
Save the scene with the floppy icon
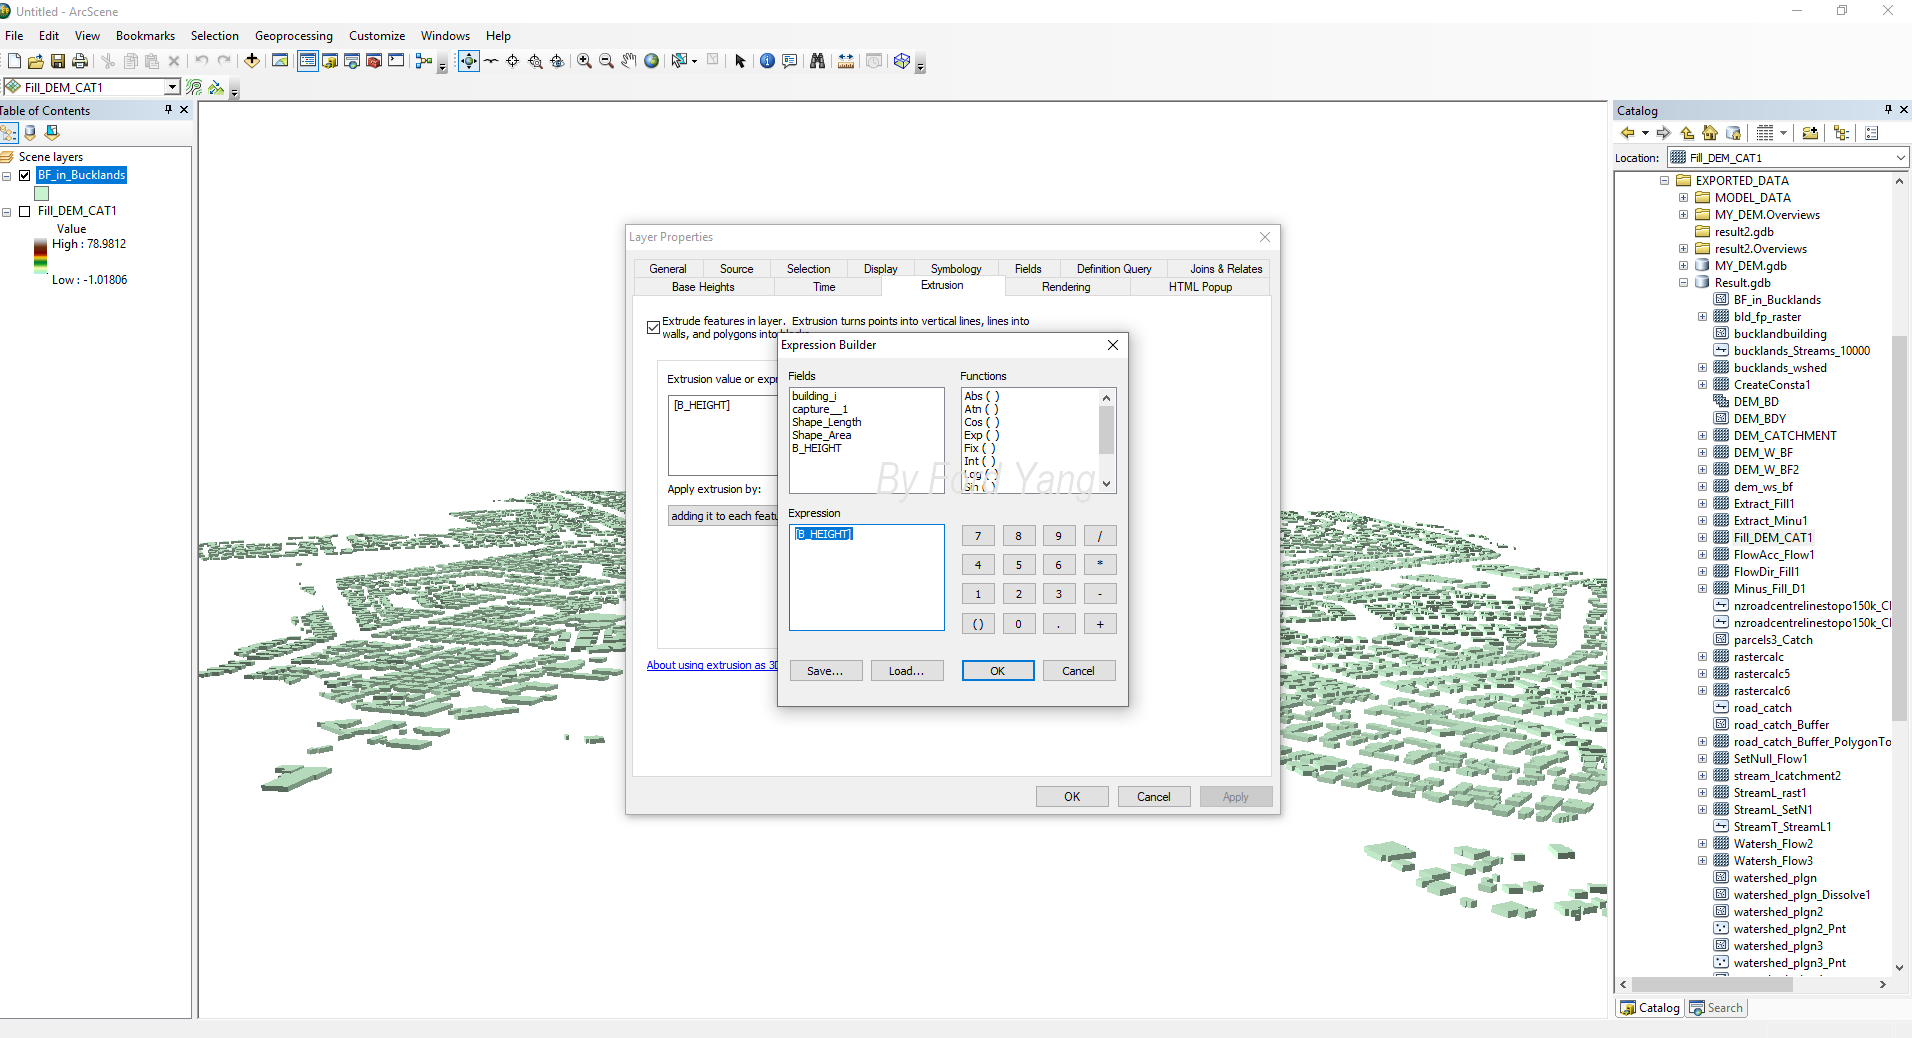[58, 61]
